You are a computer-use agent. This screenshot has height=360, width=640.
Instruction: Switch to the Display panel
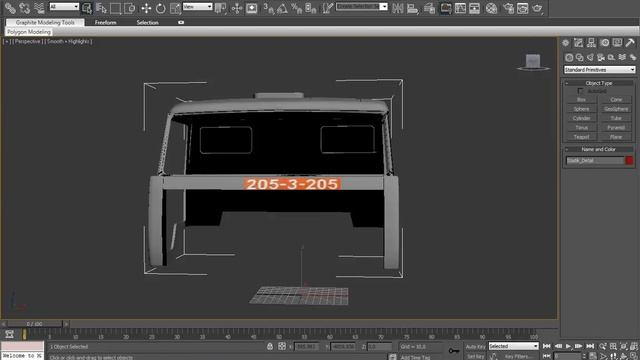pyautogui.click(x=617, y=42)
